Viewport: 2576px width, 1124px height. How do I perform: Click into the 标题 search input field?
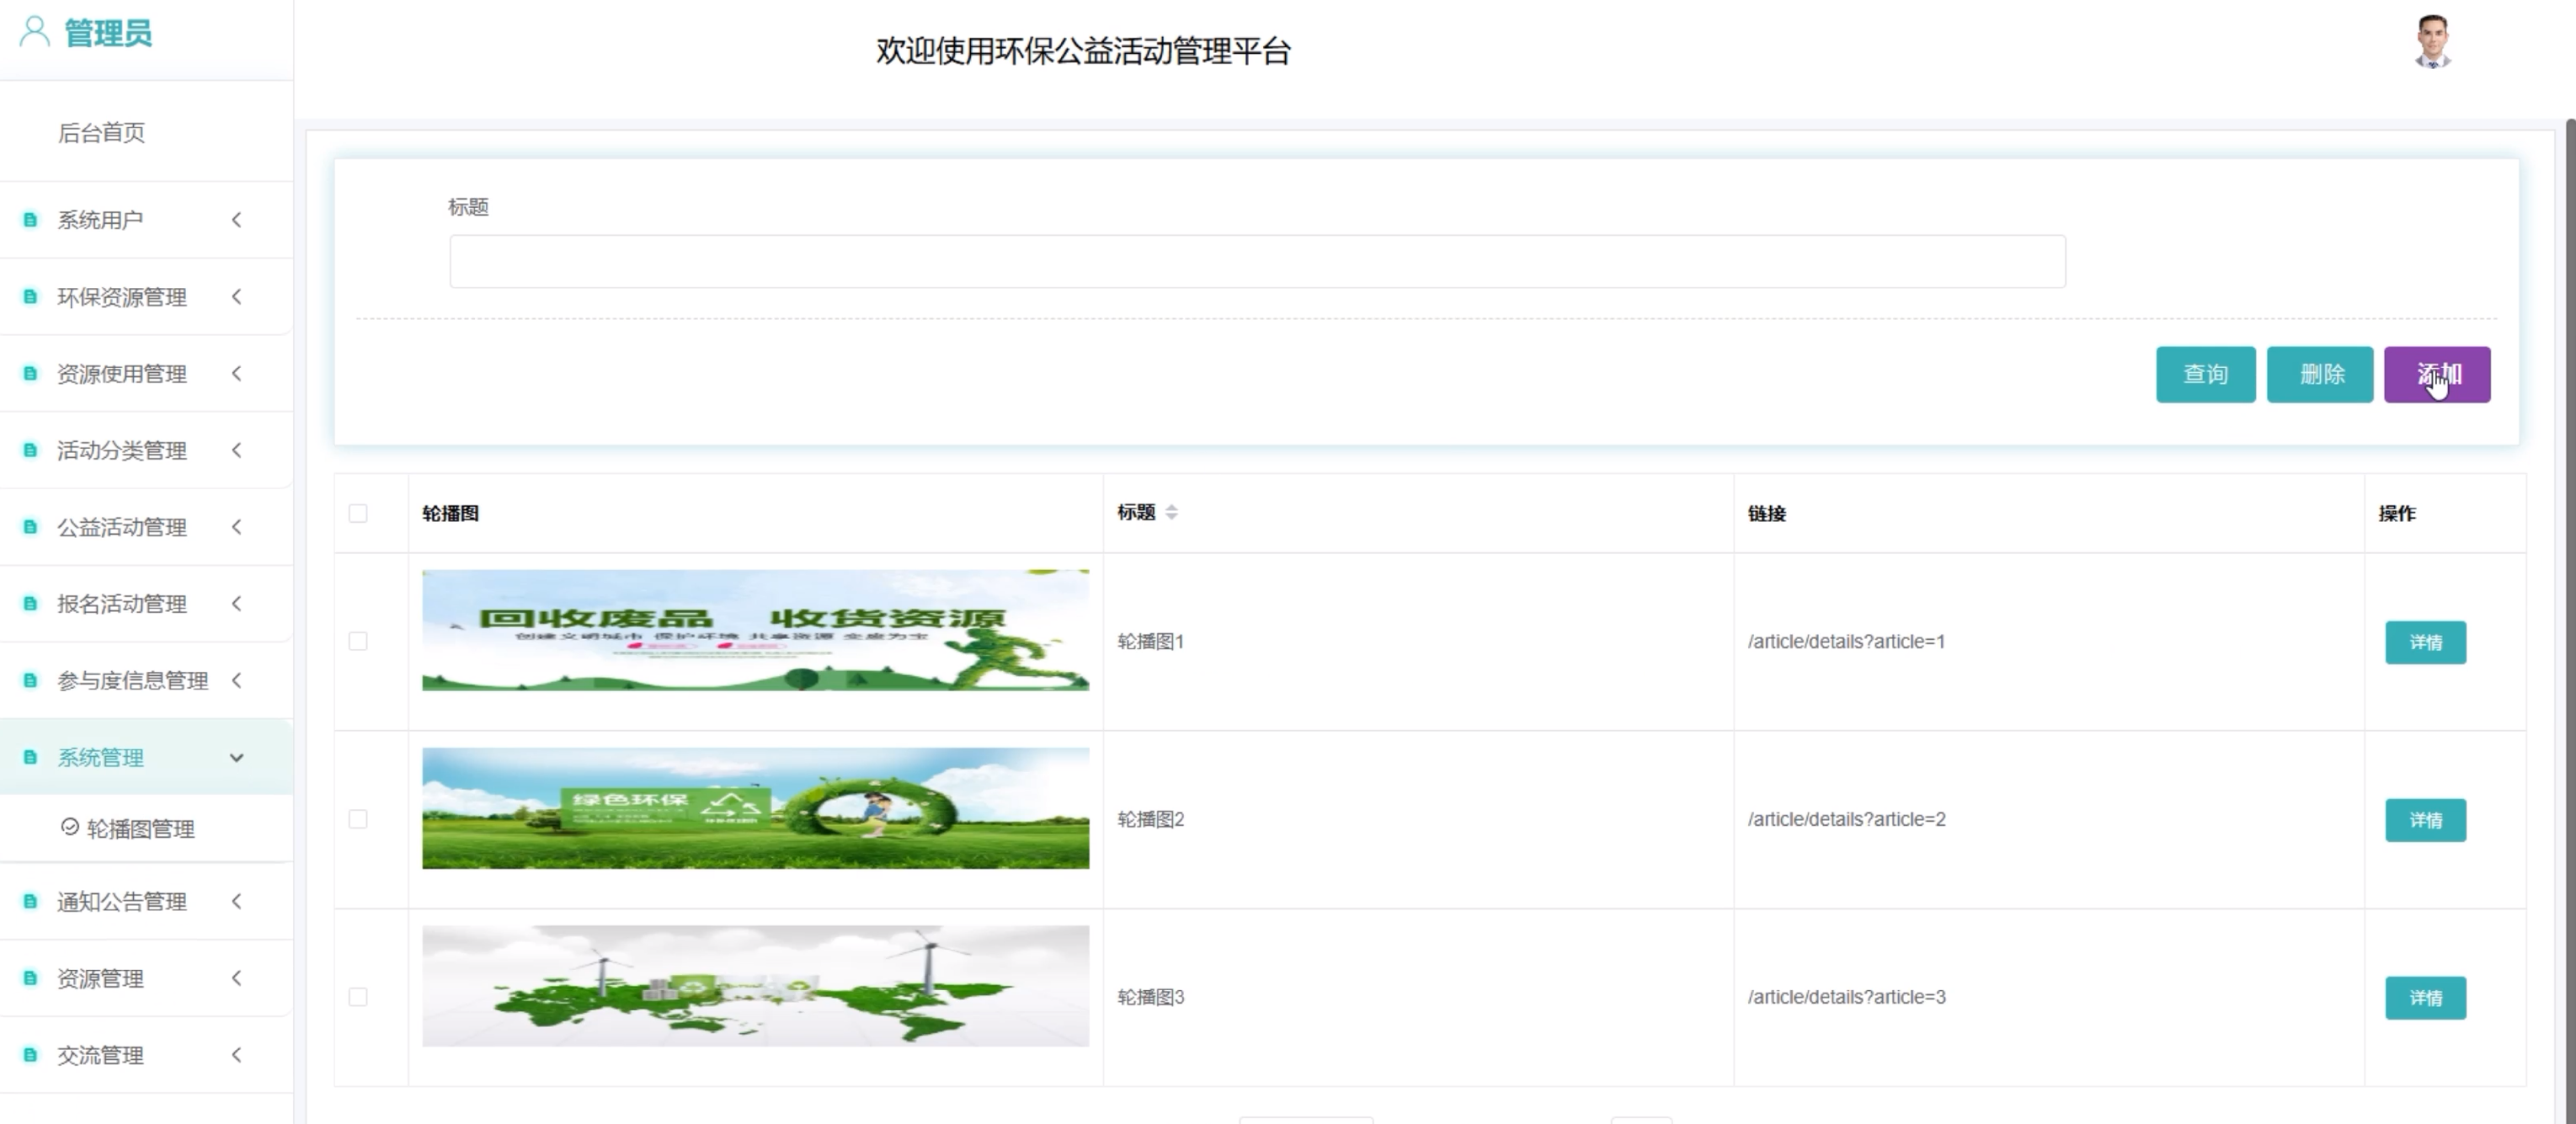point(1257,262)
